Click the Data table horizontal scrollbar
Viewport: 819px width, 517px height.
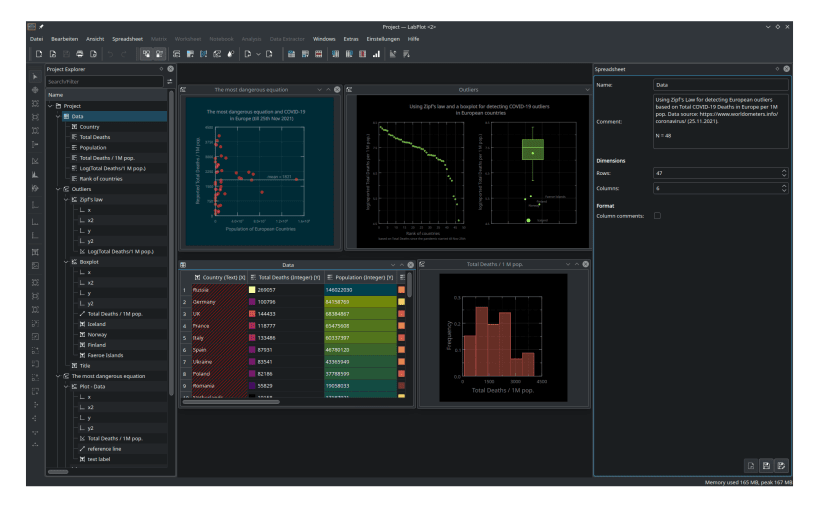pyautogui.click(x=231, y=402)
